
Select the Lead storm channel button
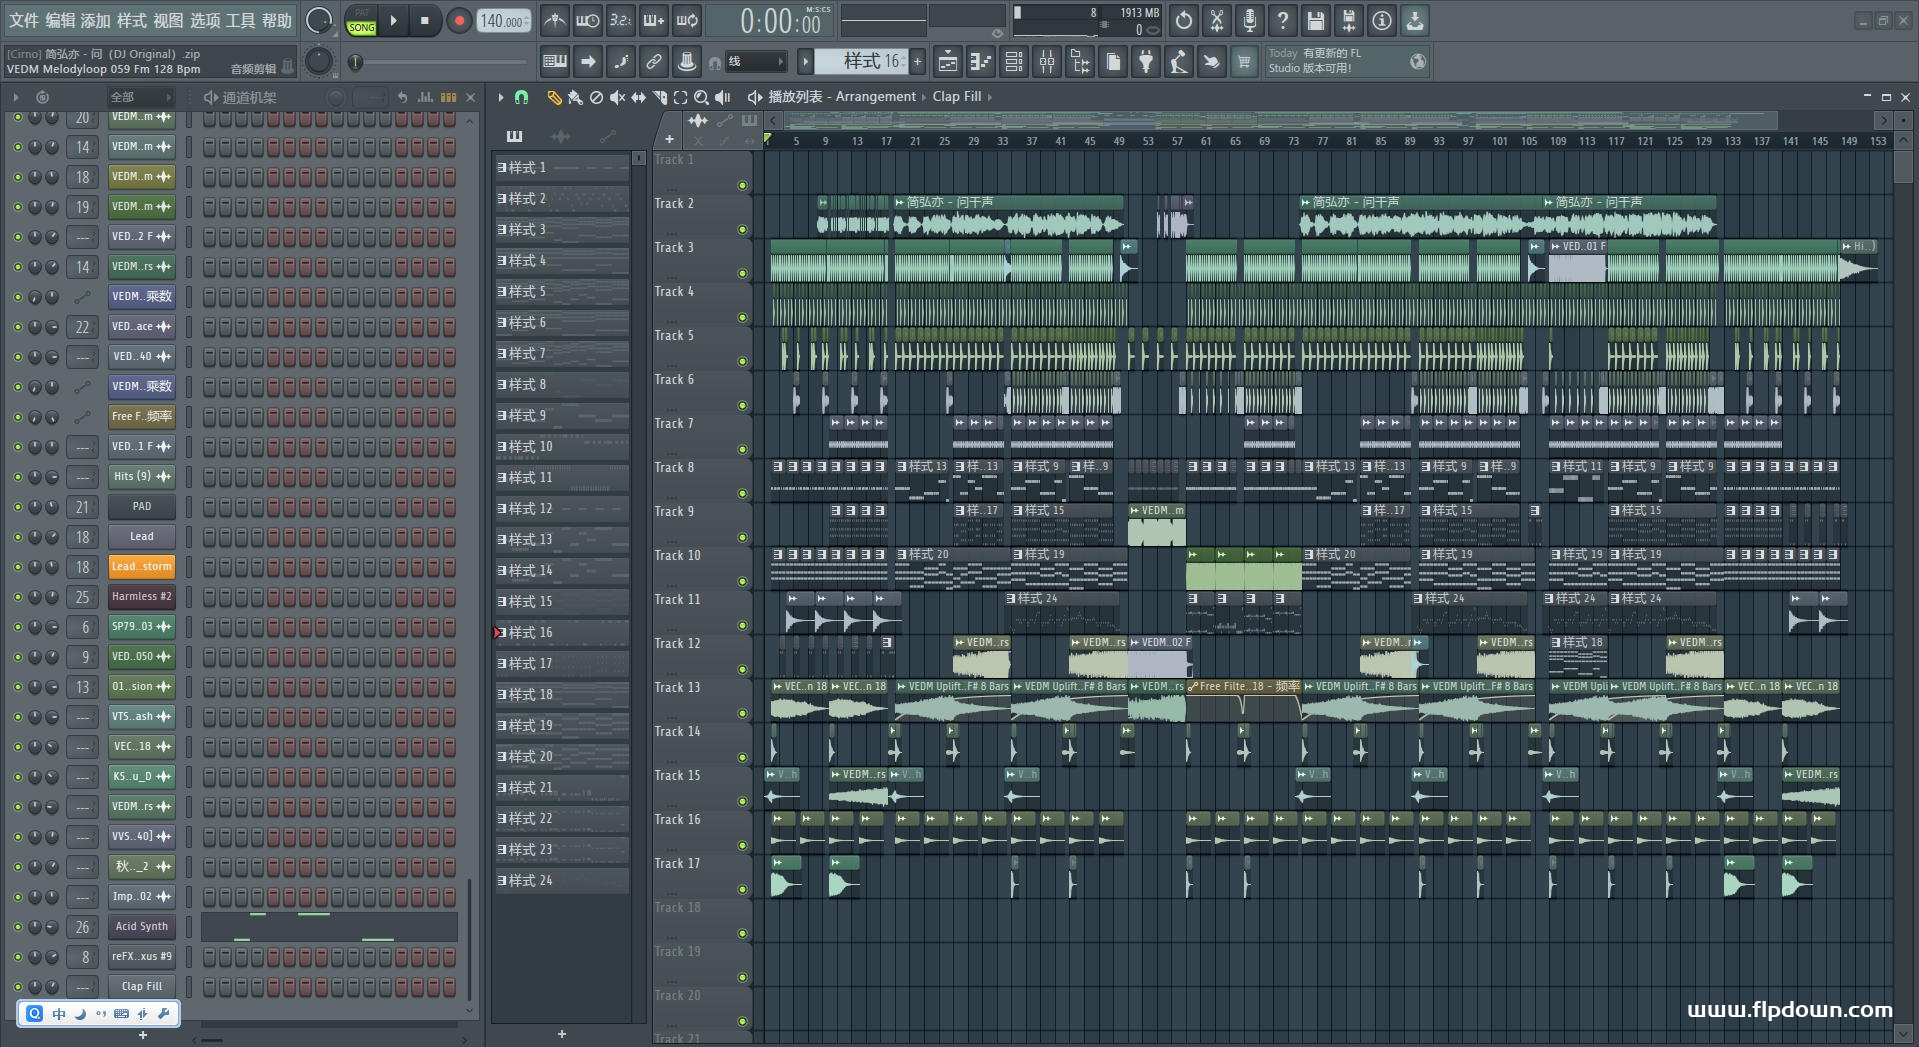[x=141, y=567]
